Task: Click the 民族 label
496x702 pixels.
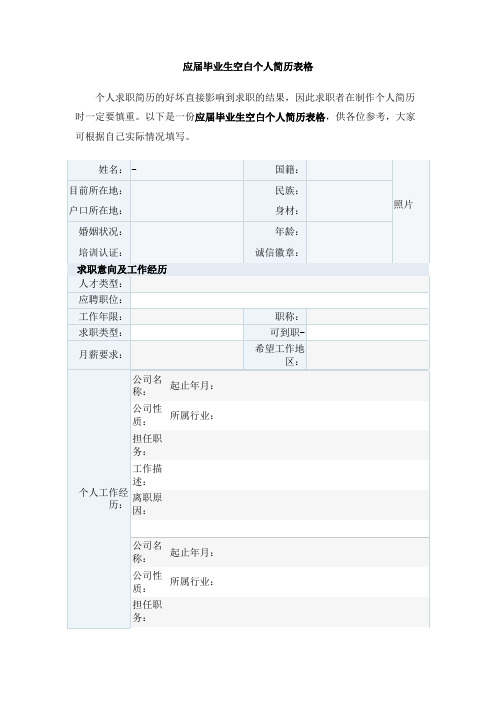Action: [x=287, y=191]
